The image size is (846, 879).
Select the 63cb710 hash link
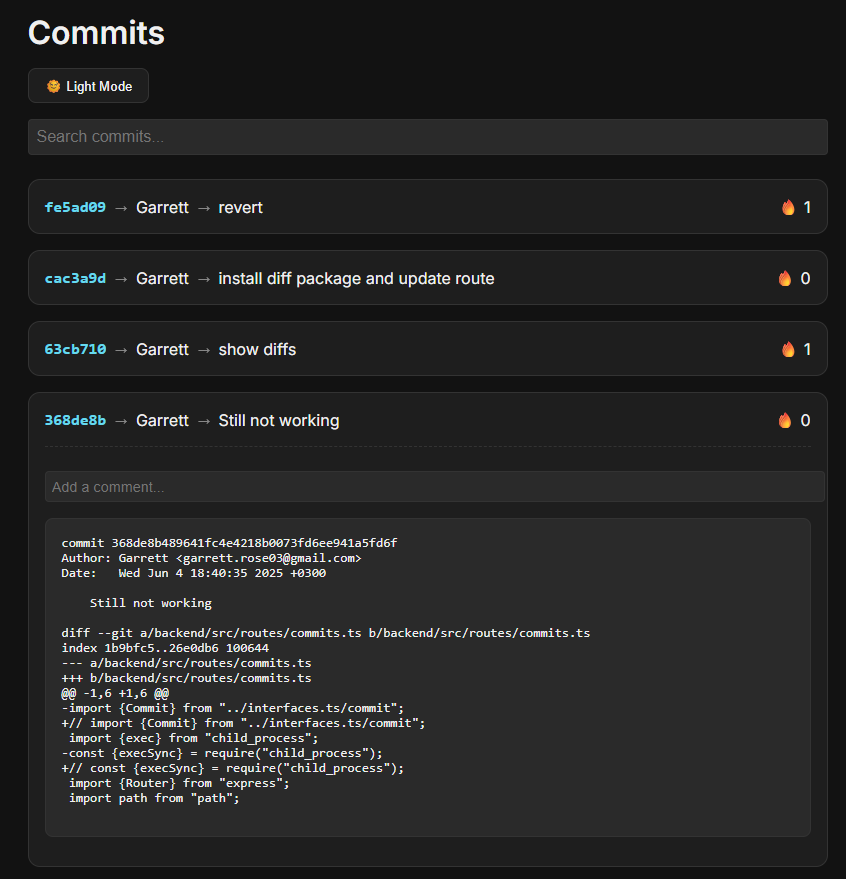point(73,349)
